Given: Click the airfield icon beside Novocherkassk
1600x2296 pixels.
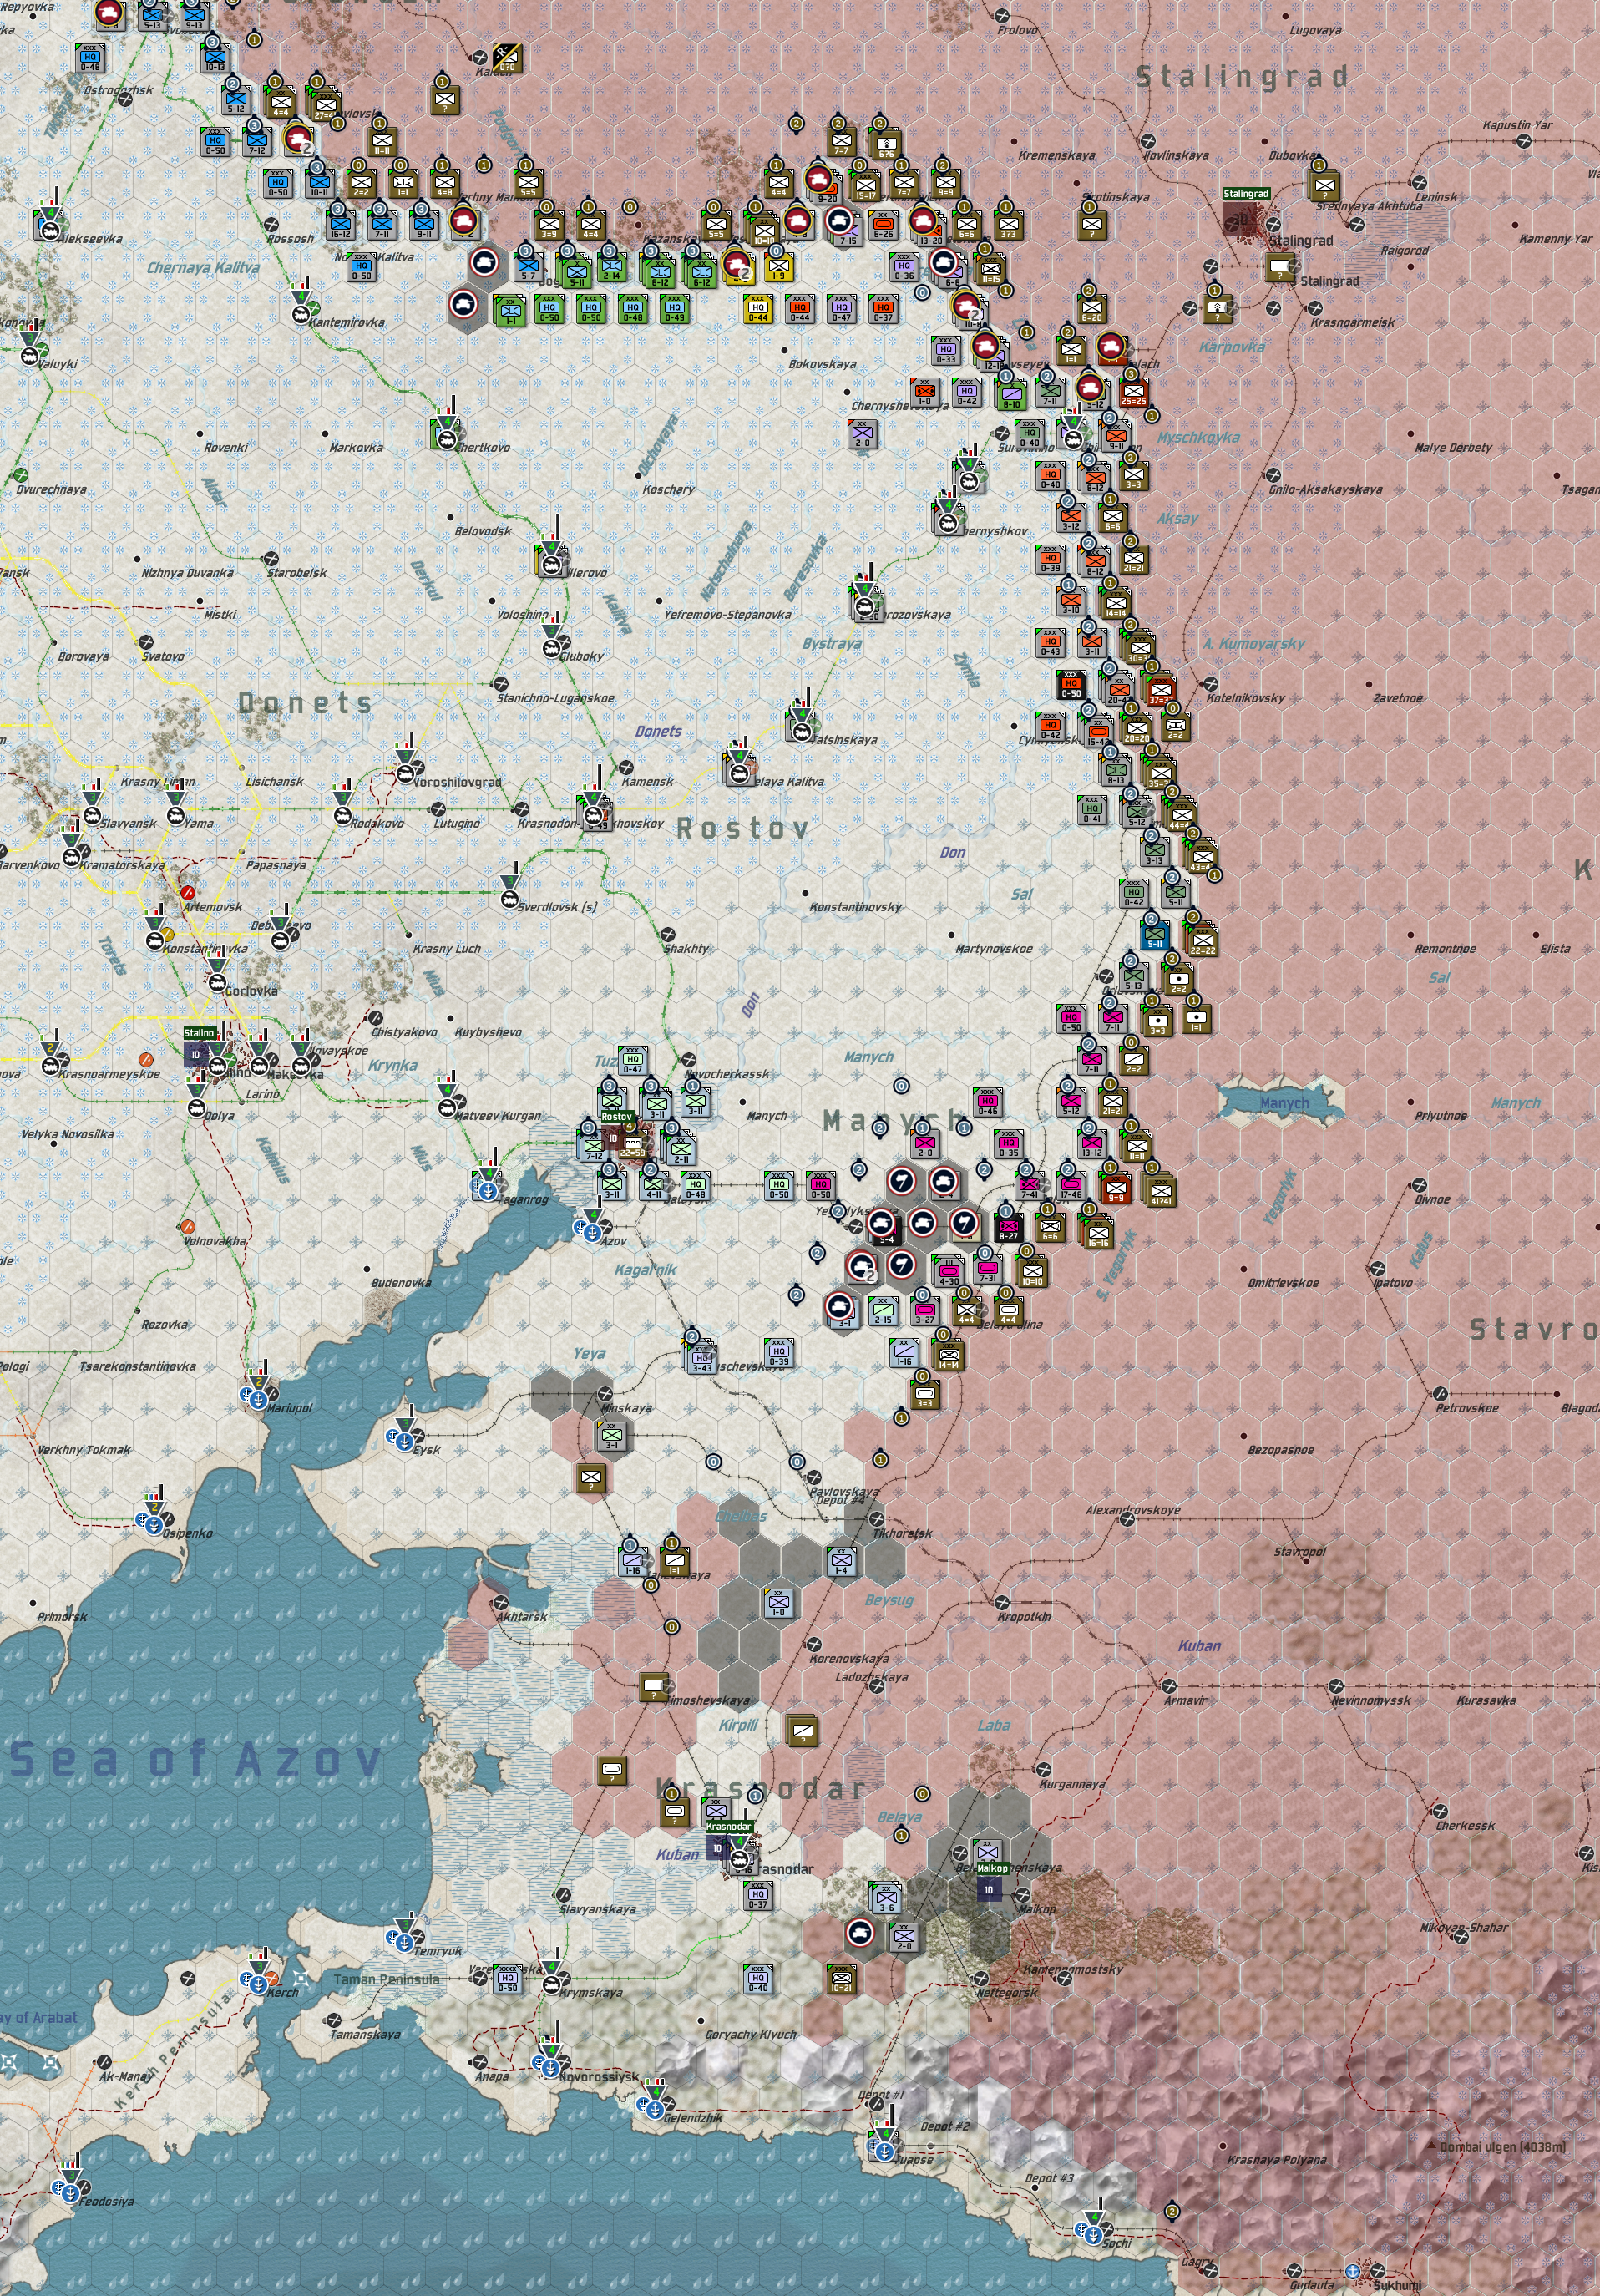Looking at the screenshot, I should click(x=689, y=1060).
